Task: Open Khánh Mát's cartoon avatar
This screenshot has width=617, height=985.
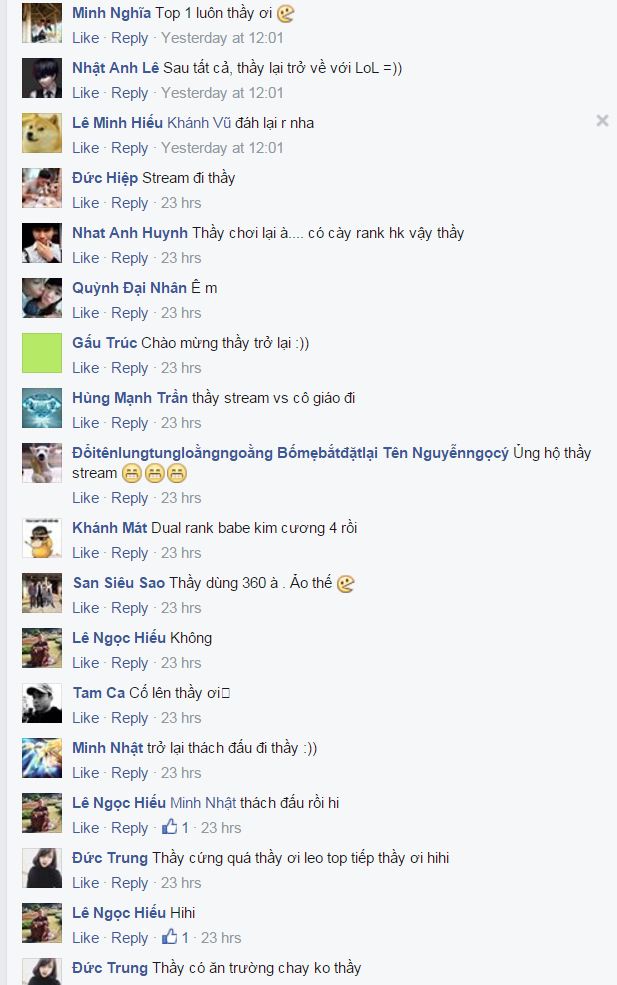Action: pyautogui.click(x=42, y=538)
